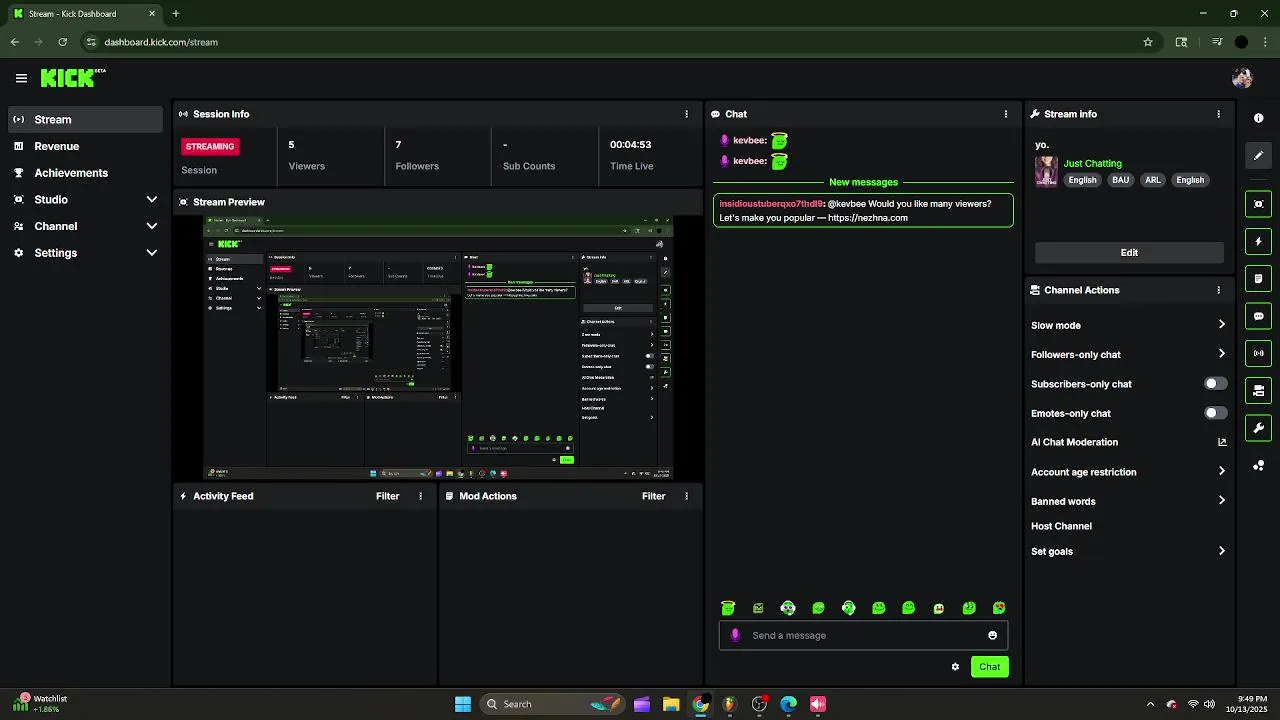Click the Kick logo
The height and width of the screenshot is (720, 1280).
73,78
